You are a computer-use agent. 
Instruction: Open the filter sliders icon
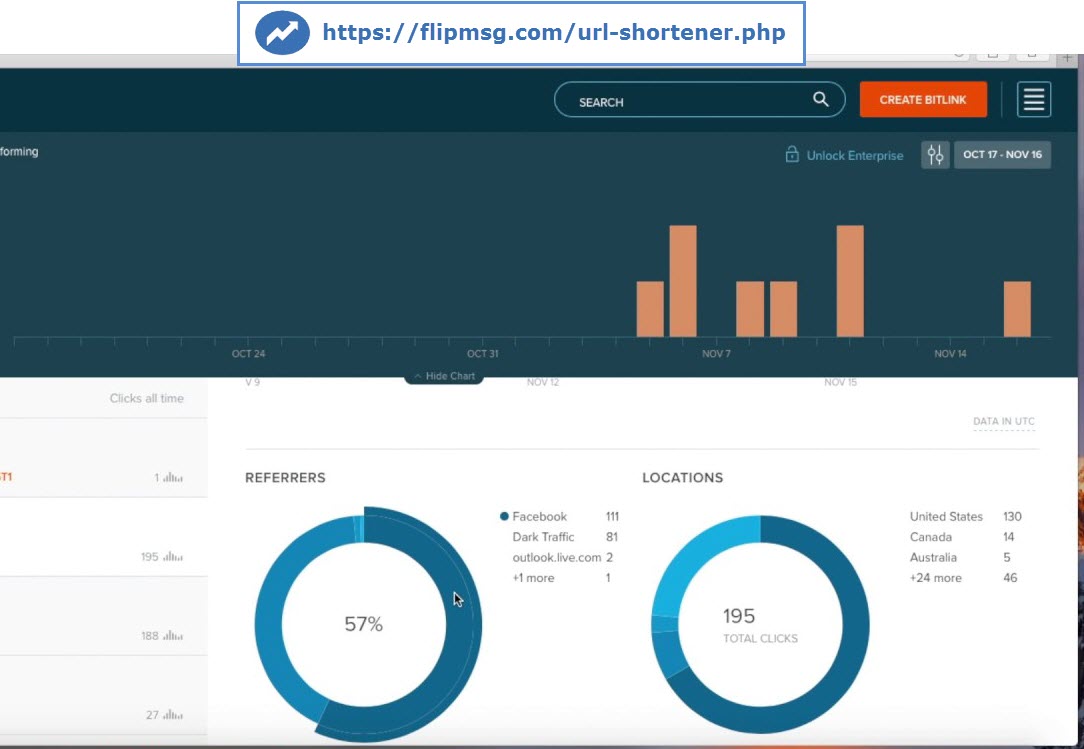point(935,155)
